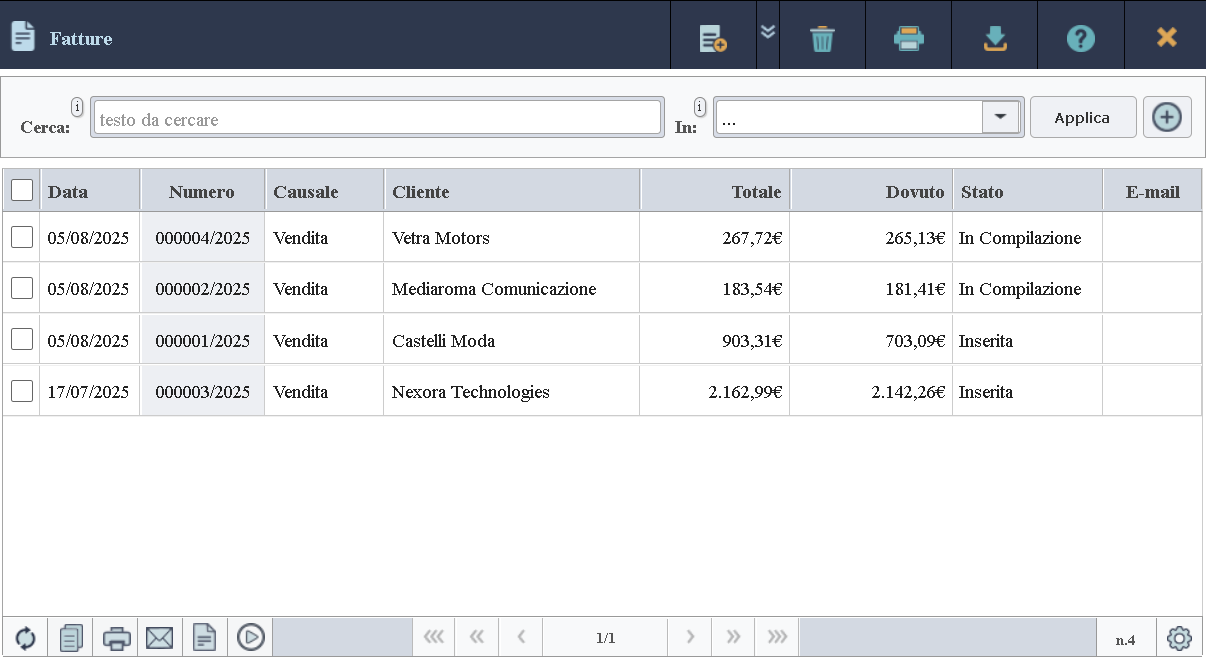
Task: Toggle the select-all checkbox in table header
Action: [22, 190]
